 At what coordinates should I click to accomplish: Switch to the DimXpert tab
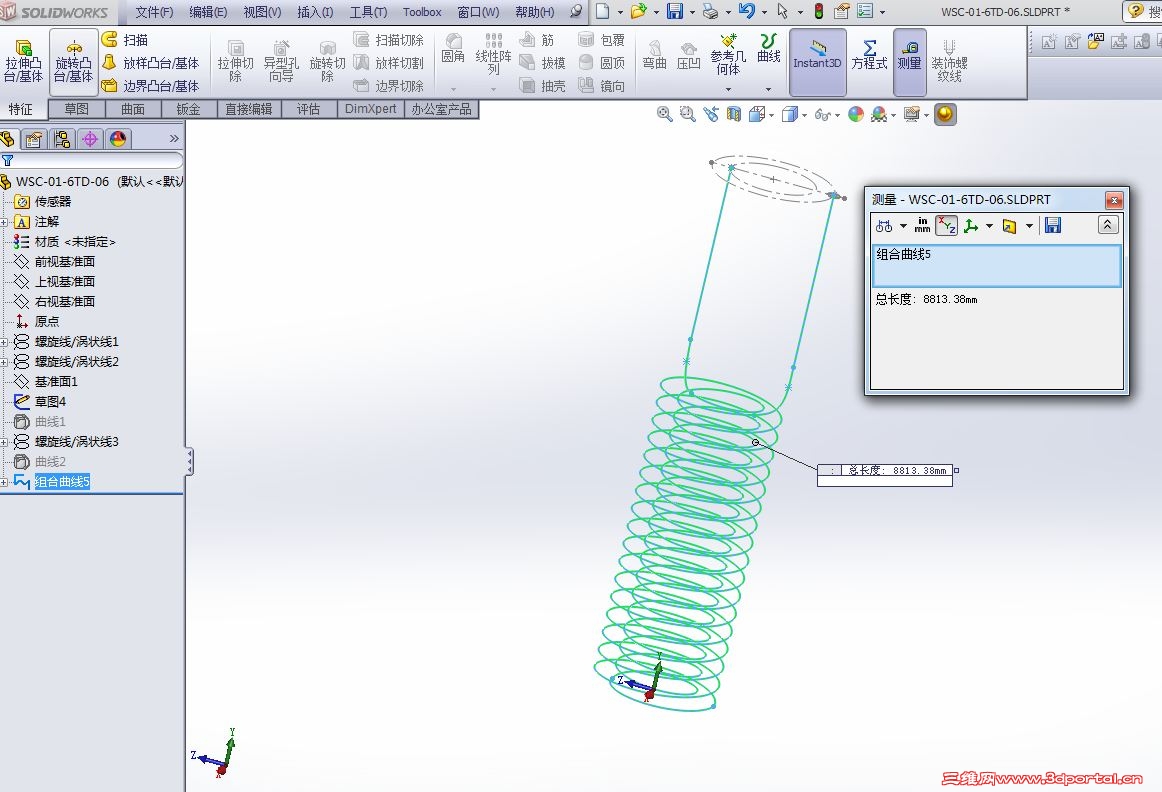(371, 109)
